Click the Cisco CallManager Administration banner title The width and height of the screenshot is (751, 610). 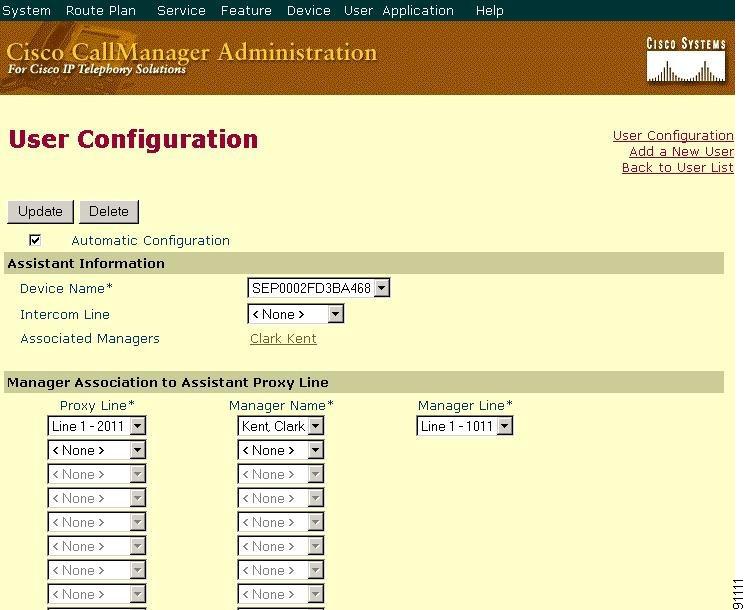192,52
